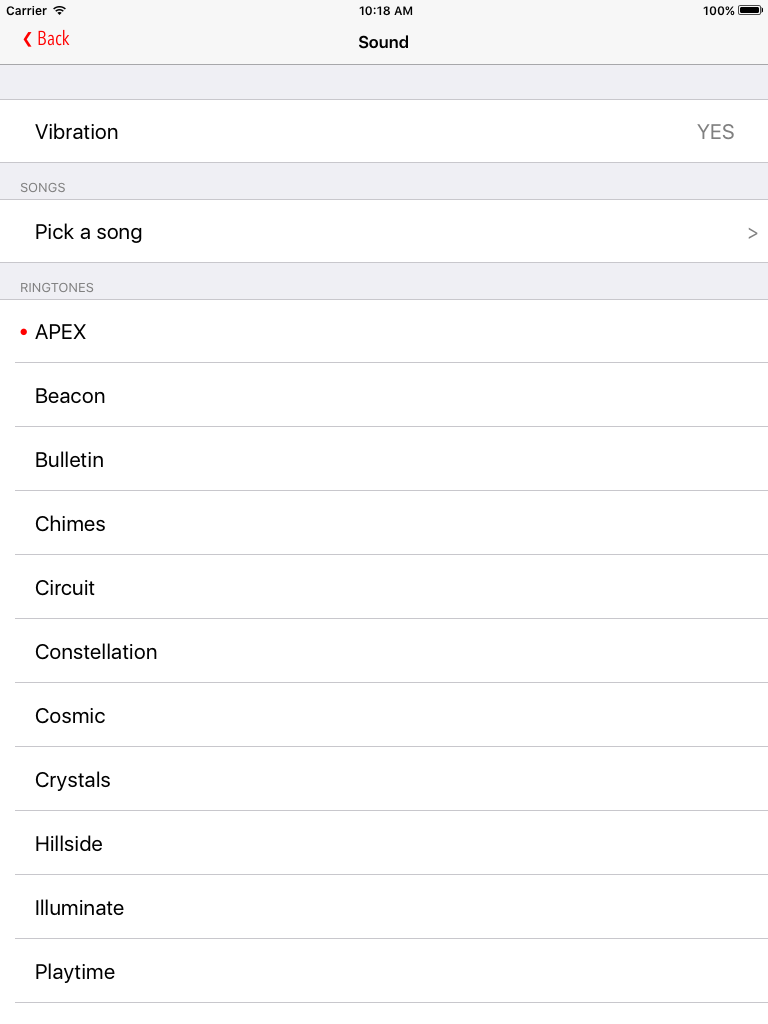Tap the Vibration row label
This screenshot has width=768, height=1024.
pos(76,132)
